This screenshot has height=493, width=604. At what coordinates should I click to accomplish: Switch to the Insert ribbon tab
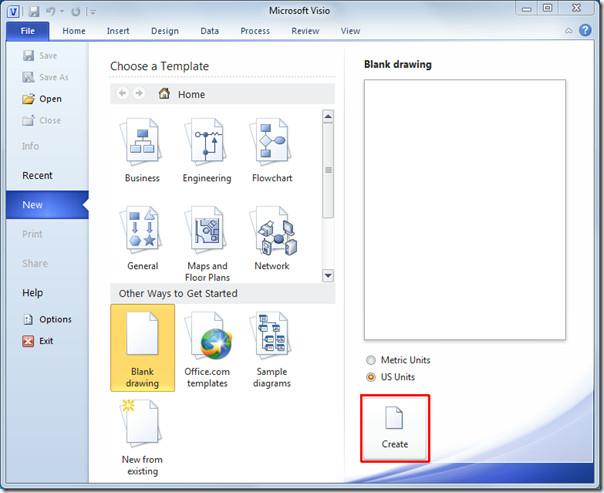[x=118, y=31]
